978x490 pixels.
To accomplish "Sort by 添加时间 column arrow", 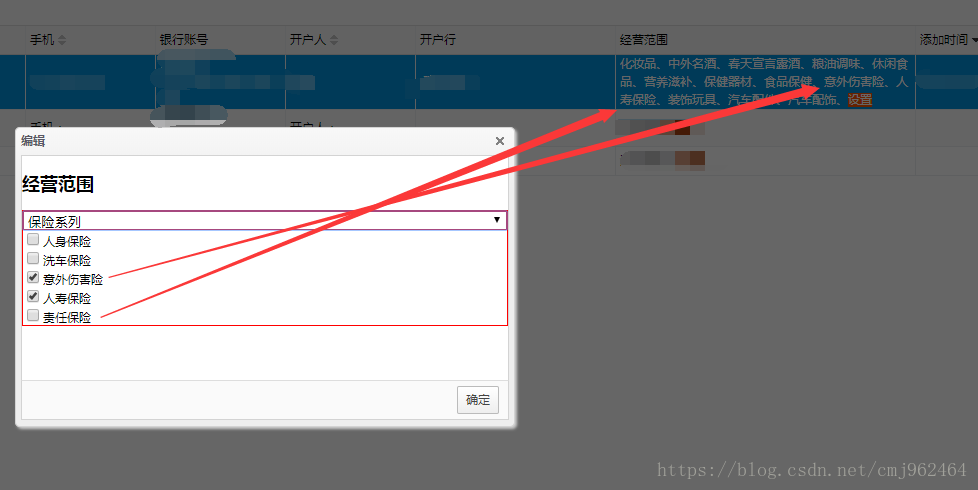I will pyautogui.click(x=974, y=40).
